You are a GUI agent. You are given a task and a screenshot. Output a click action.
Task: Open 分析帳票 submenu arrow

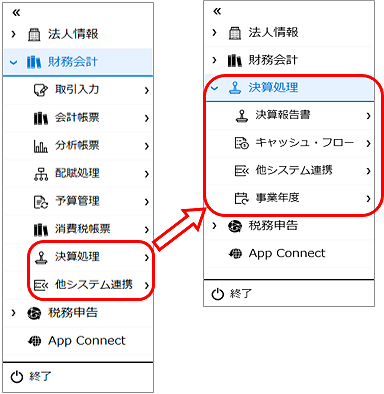pyautogui.click(x=147, y=146)
